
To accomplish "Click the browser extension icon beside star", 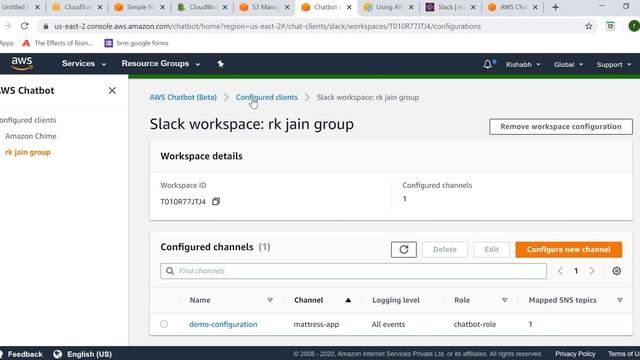I will click(610, 26).
